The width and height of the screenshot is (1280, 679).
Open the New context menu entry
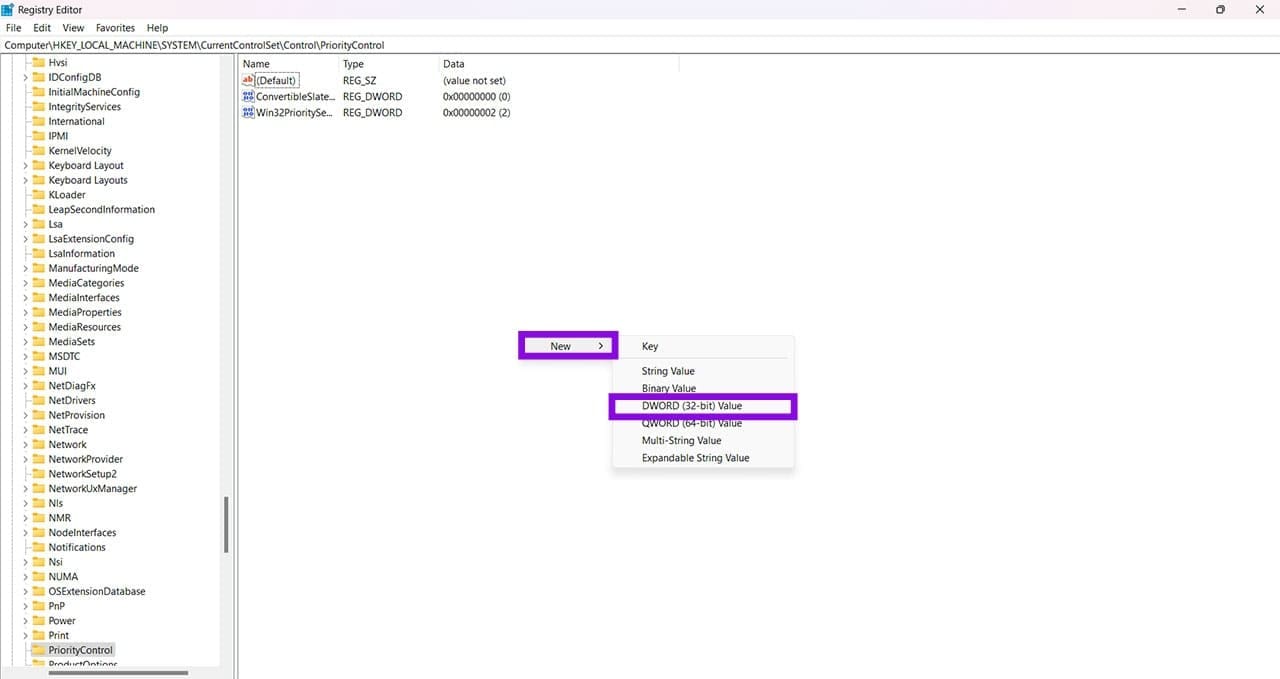click(568, 346)
